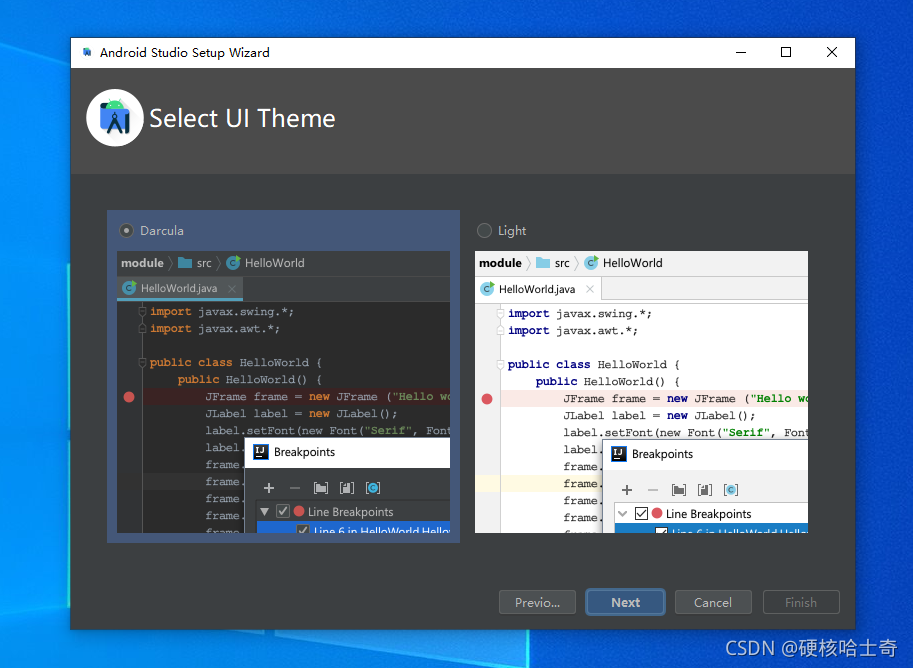Click the Darcula label text
This screenshot has width=913, height=668.
(162, 231)
